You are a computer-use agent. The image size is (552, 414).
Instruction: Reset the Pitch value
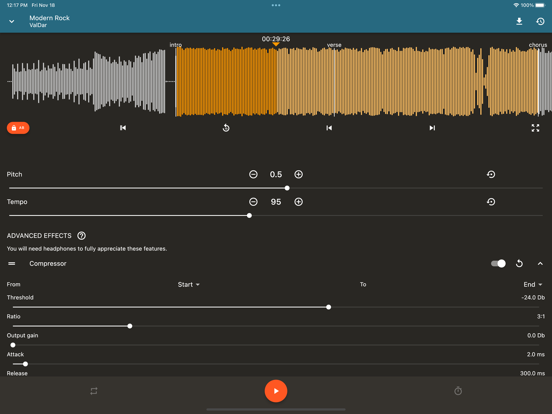click(x=491, y=174)
